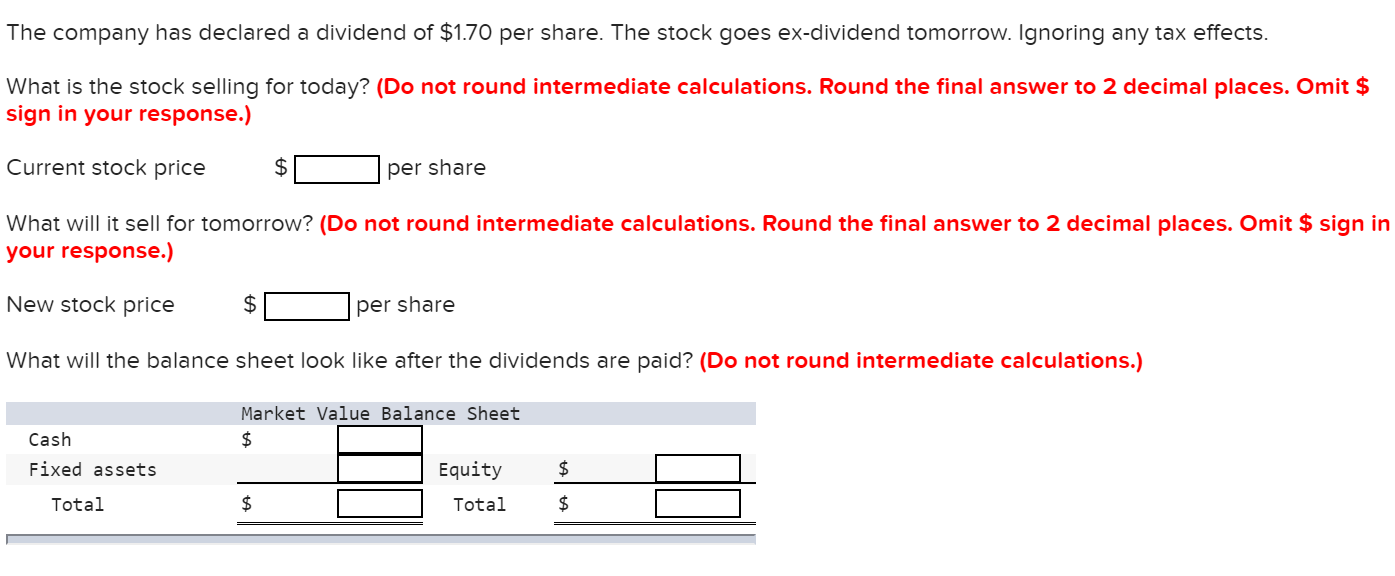Click the dollar sign before Current stock price
Viewport: 1395px width, 576px height.
click(x=281, y=167)
